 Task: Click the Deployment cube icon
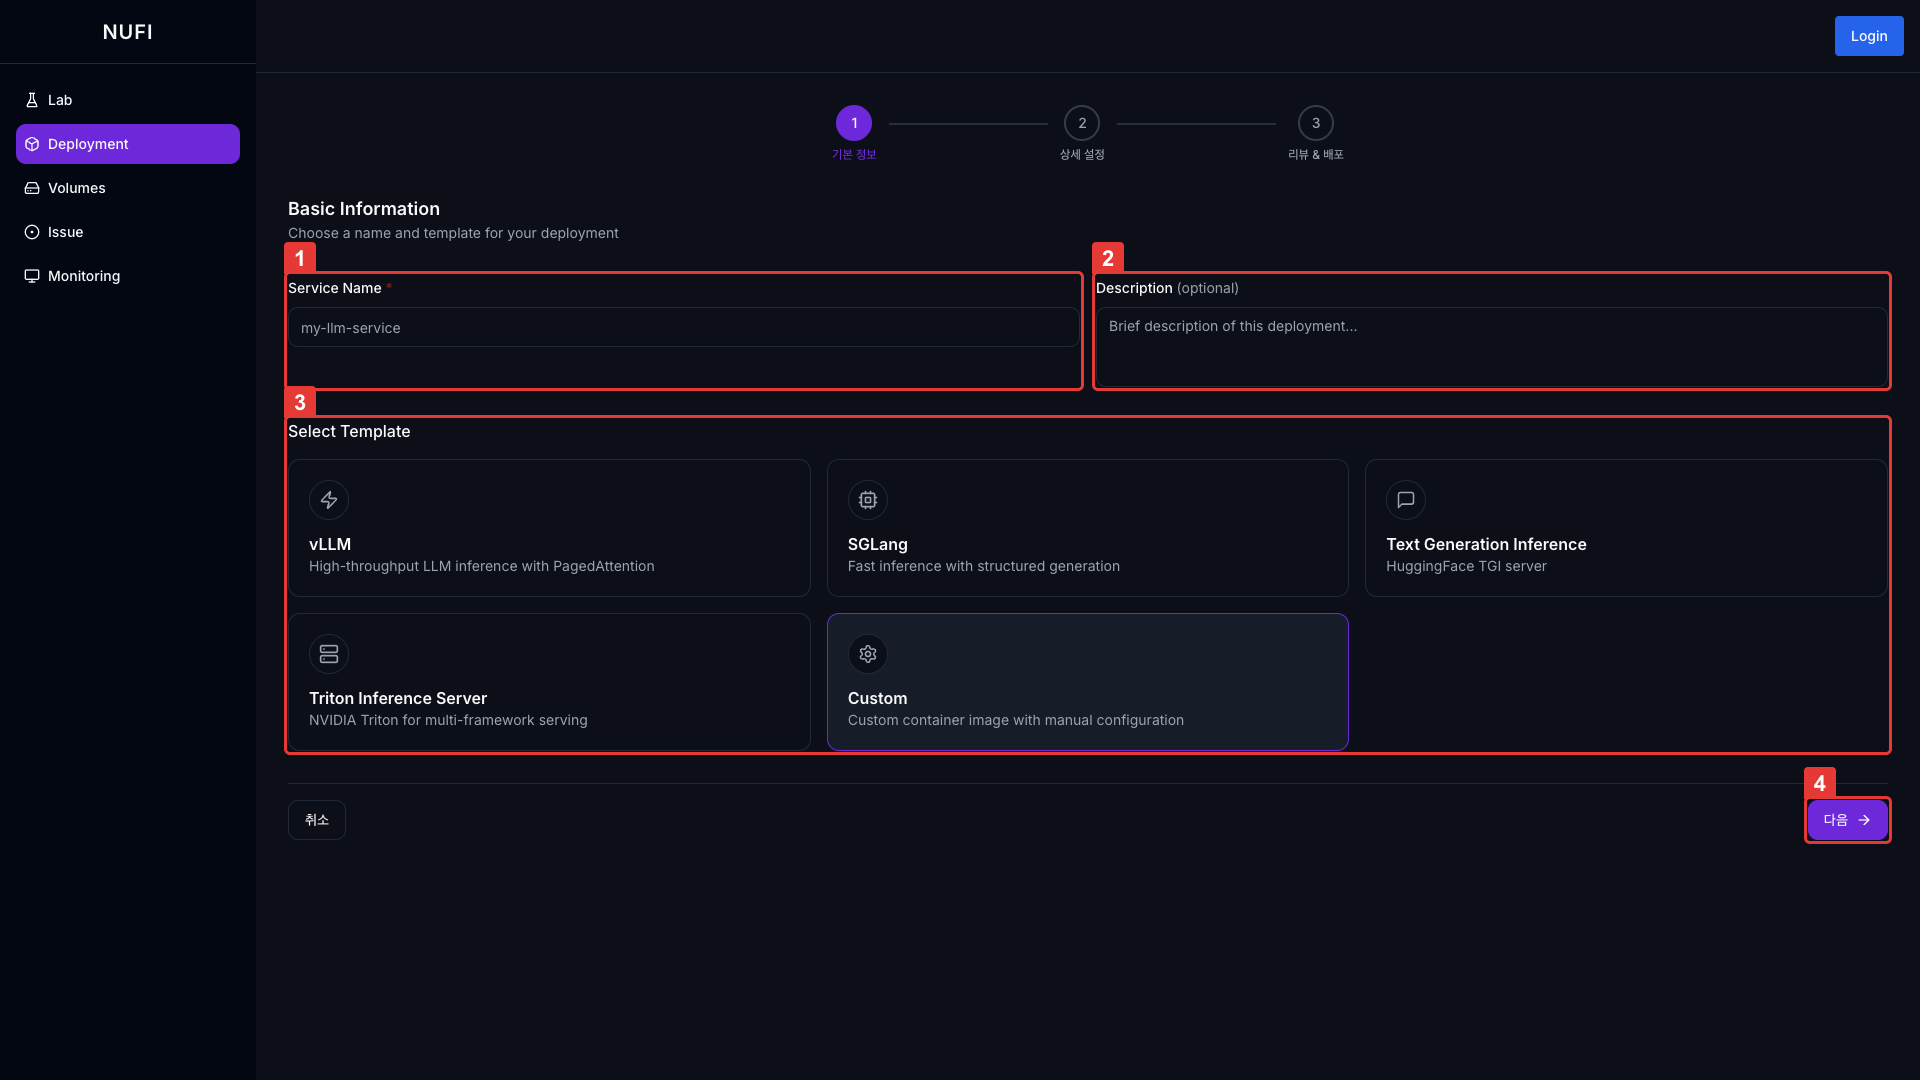[32, 144]
